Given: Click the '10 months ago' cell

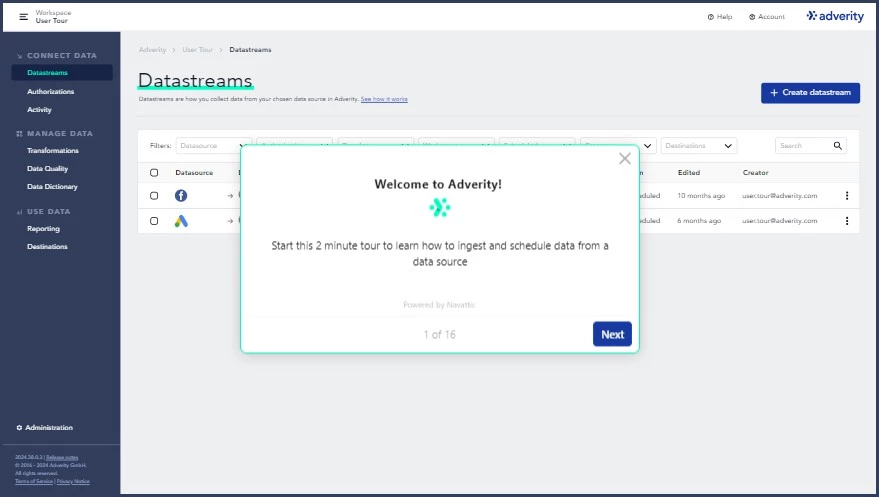Looking at the screenshot, I should tap(701, 196).
